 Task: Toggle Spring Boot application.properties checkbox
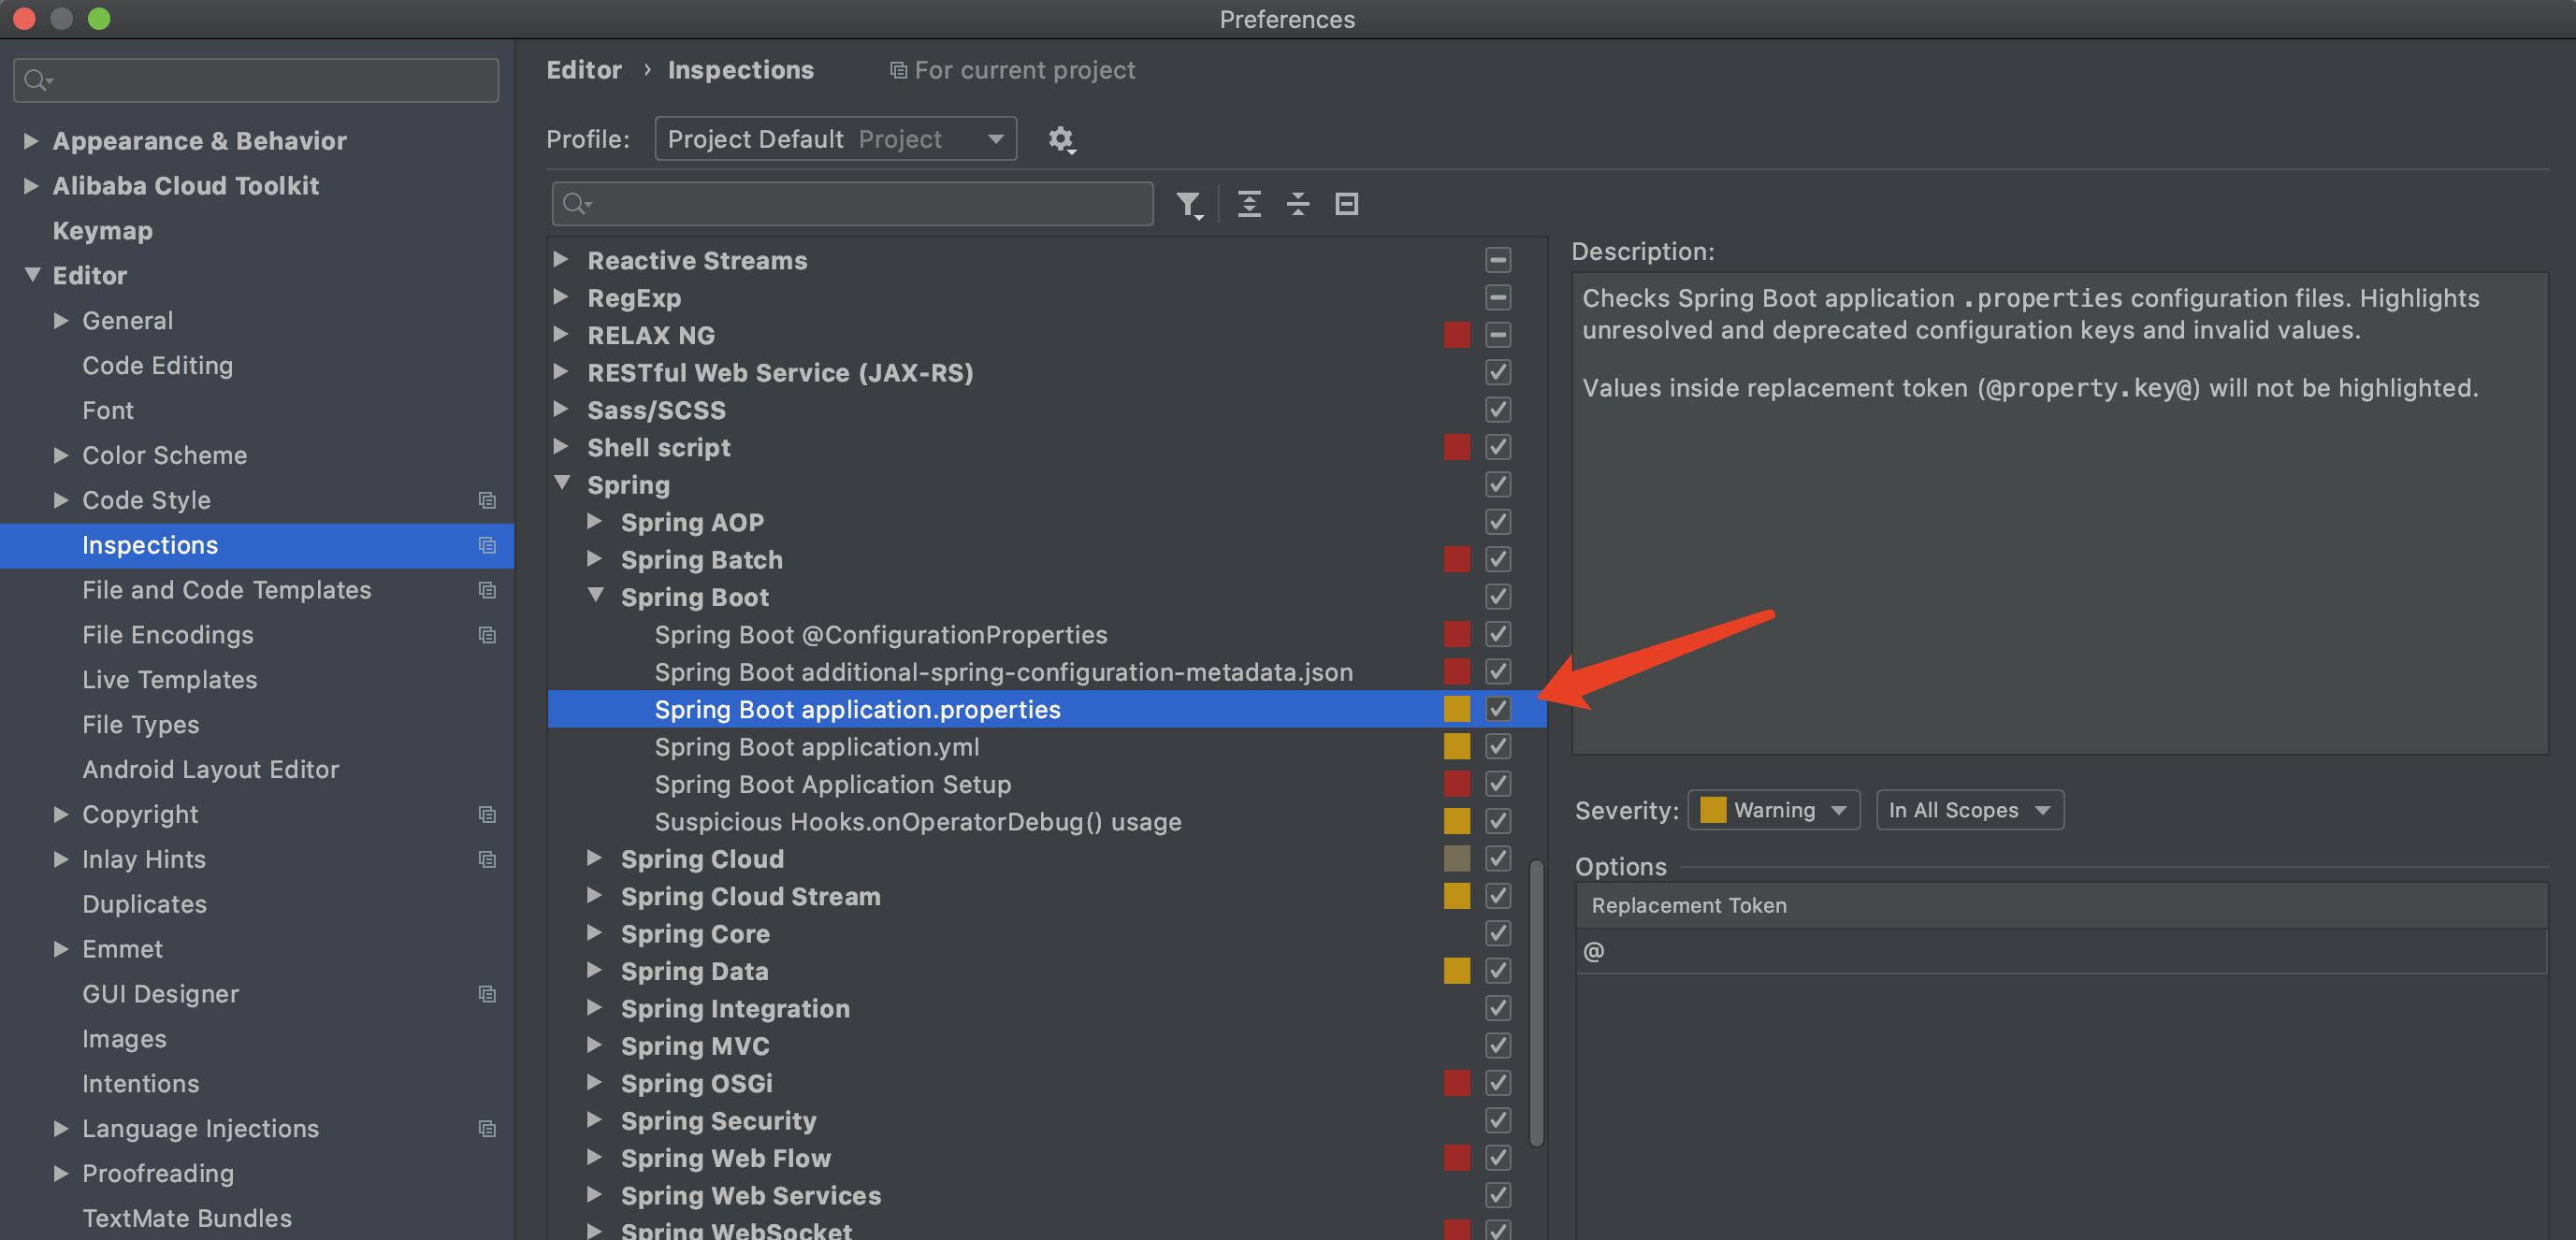pos(1498,710)
